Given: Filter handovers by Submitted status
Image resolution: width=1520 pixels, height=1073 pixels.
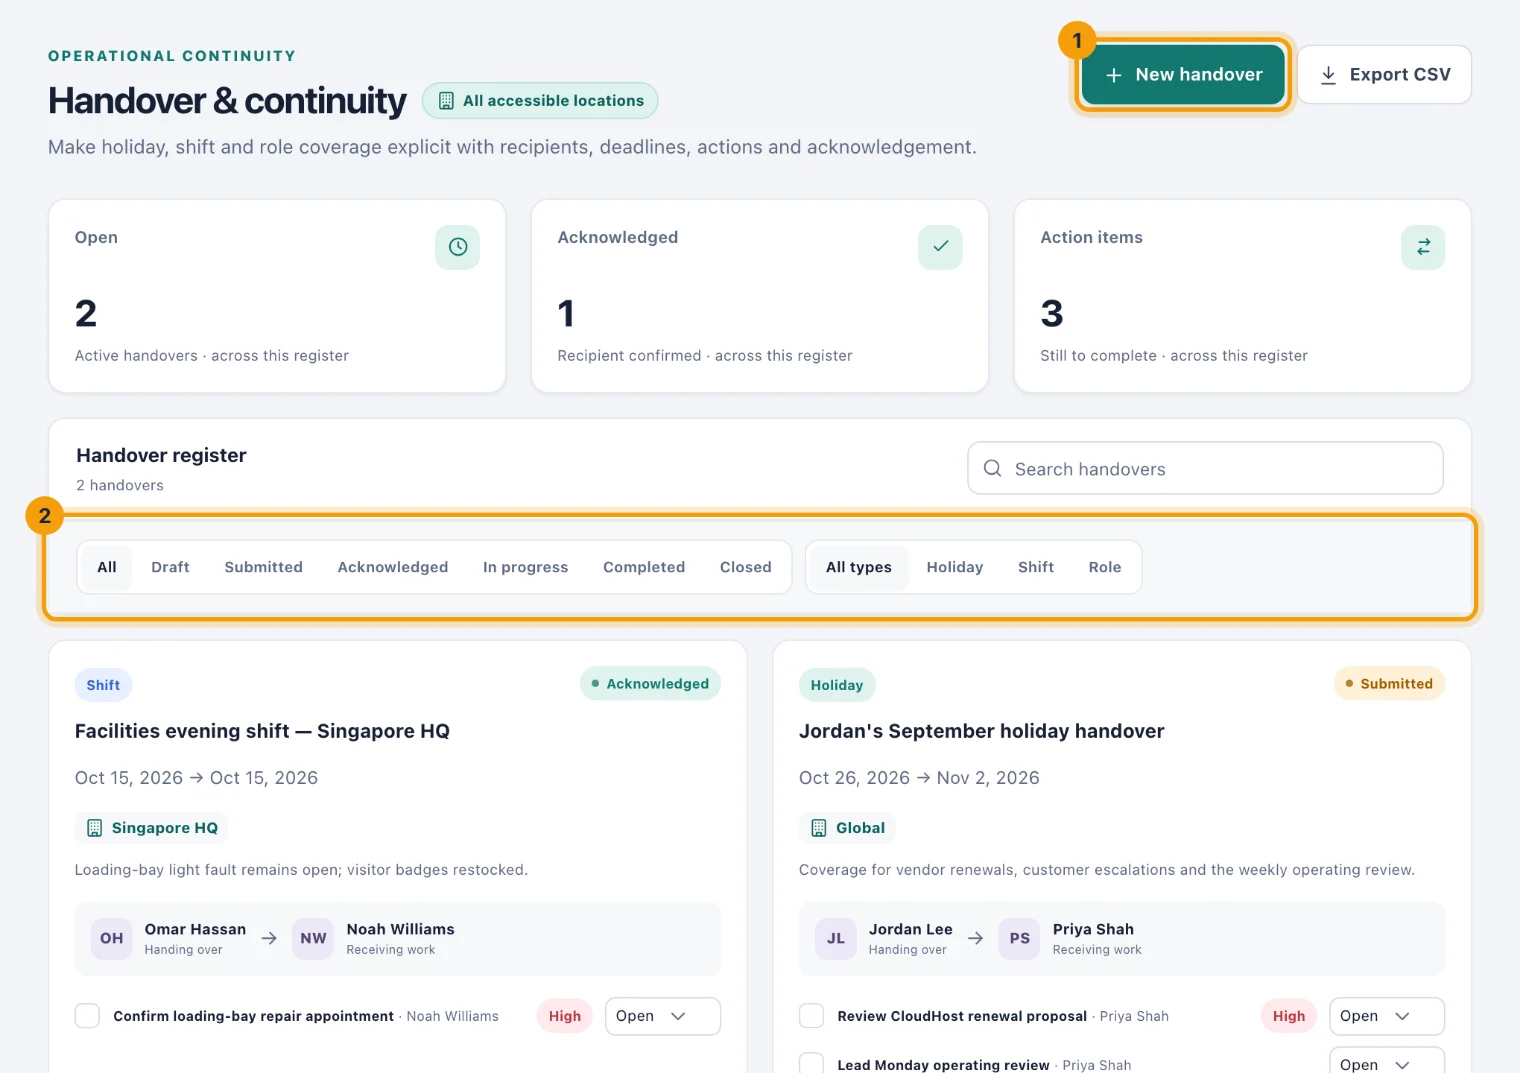Looking at the screenshot, I should click(263, 567).
